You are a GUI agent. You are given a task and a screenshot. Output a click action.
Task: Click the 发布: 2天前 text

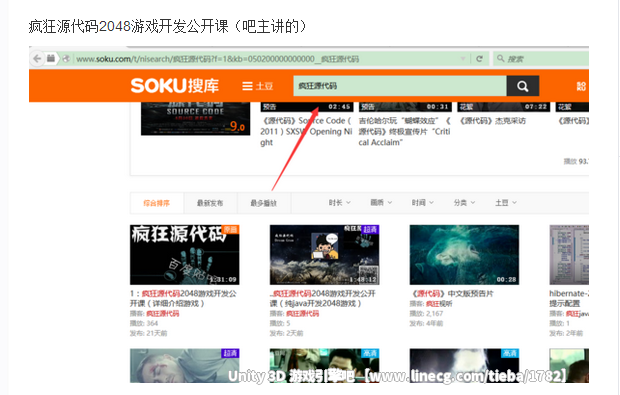[x=287, y=333]
